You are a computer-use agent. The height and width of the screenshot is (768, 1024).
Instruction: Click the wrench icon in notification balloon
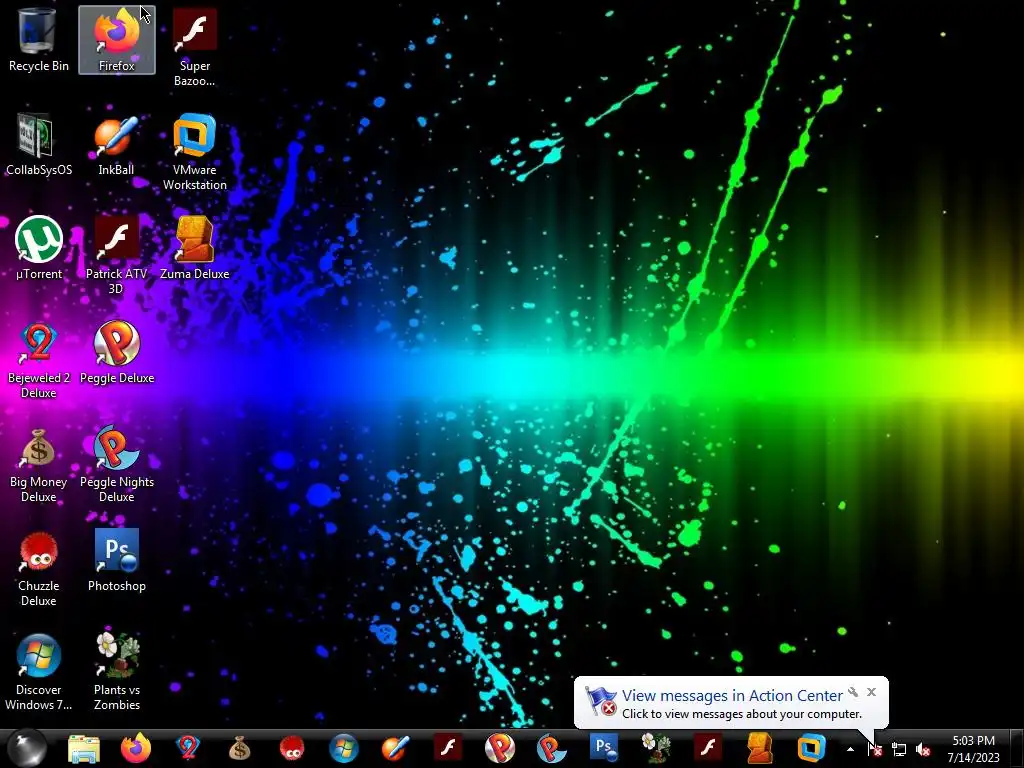coord(853,692)
